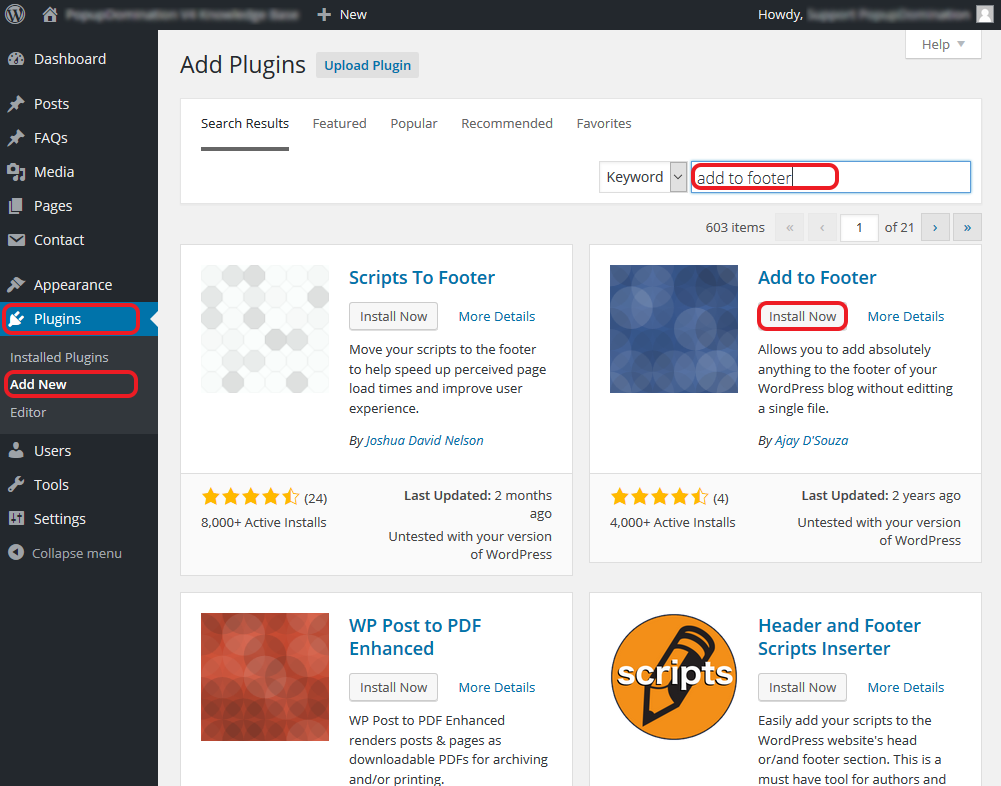
Task: Switch to the Featured tab
Action: [x=340, y=123]
